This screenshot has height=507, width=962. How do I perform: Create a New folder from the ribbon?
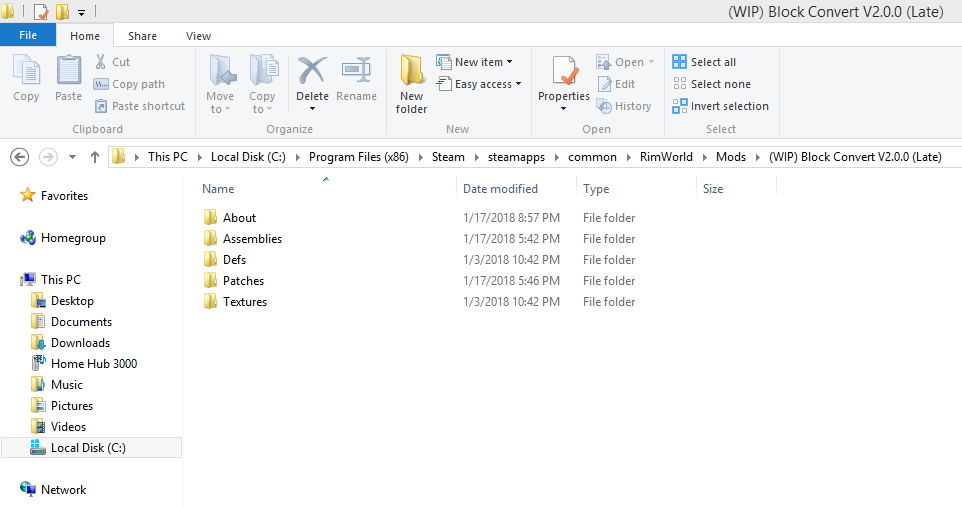coord(411,84)
